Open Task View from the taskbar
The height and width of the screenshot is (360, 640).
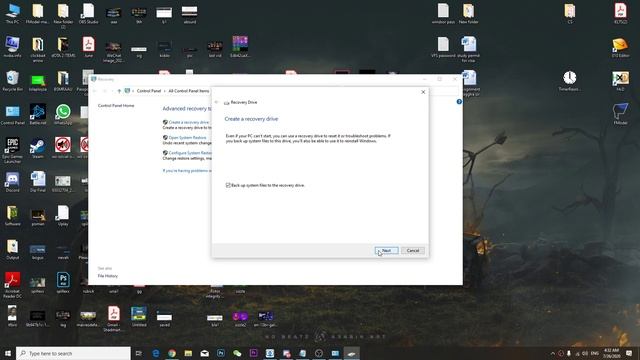[x=138, y=353]
